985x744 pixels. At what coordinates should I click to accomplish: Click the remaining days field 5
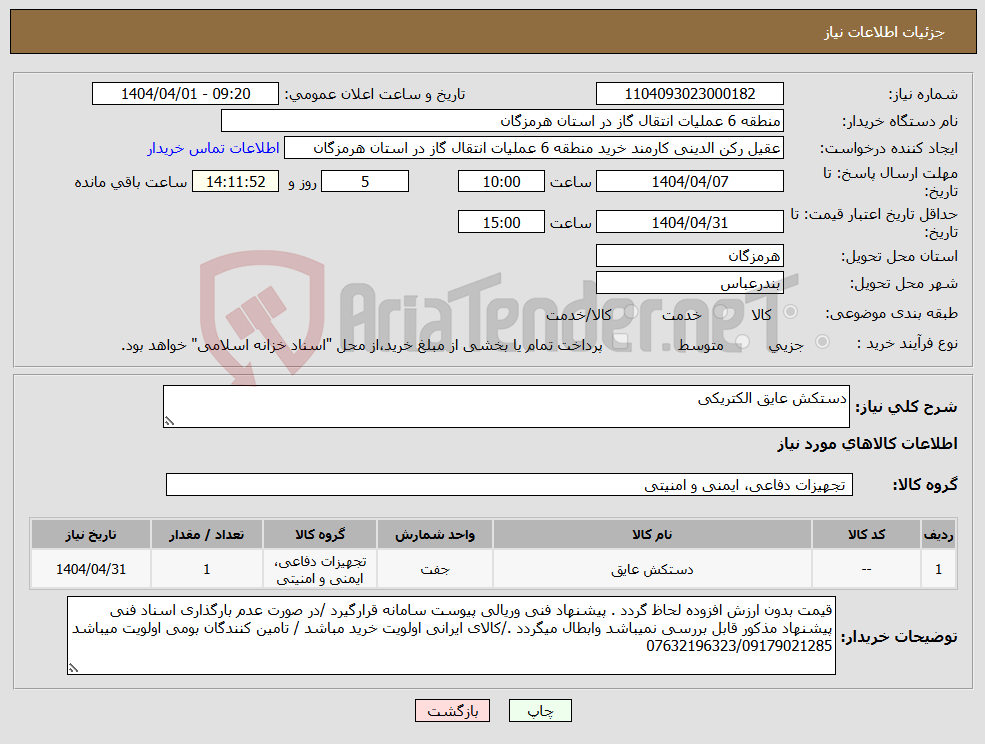[x=365, y=182]
